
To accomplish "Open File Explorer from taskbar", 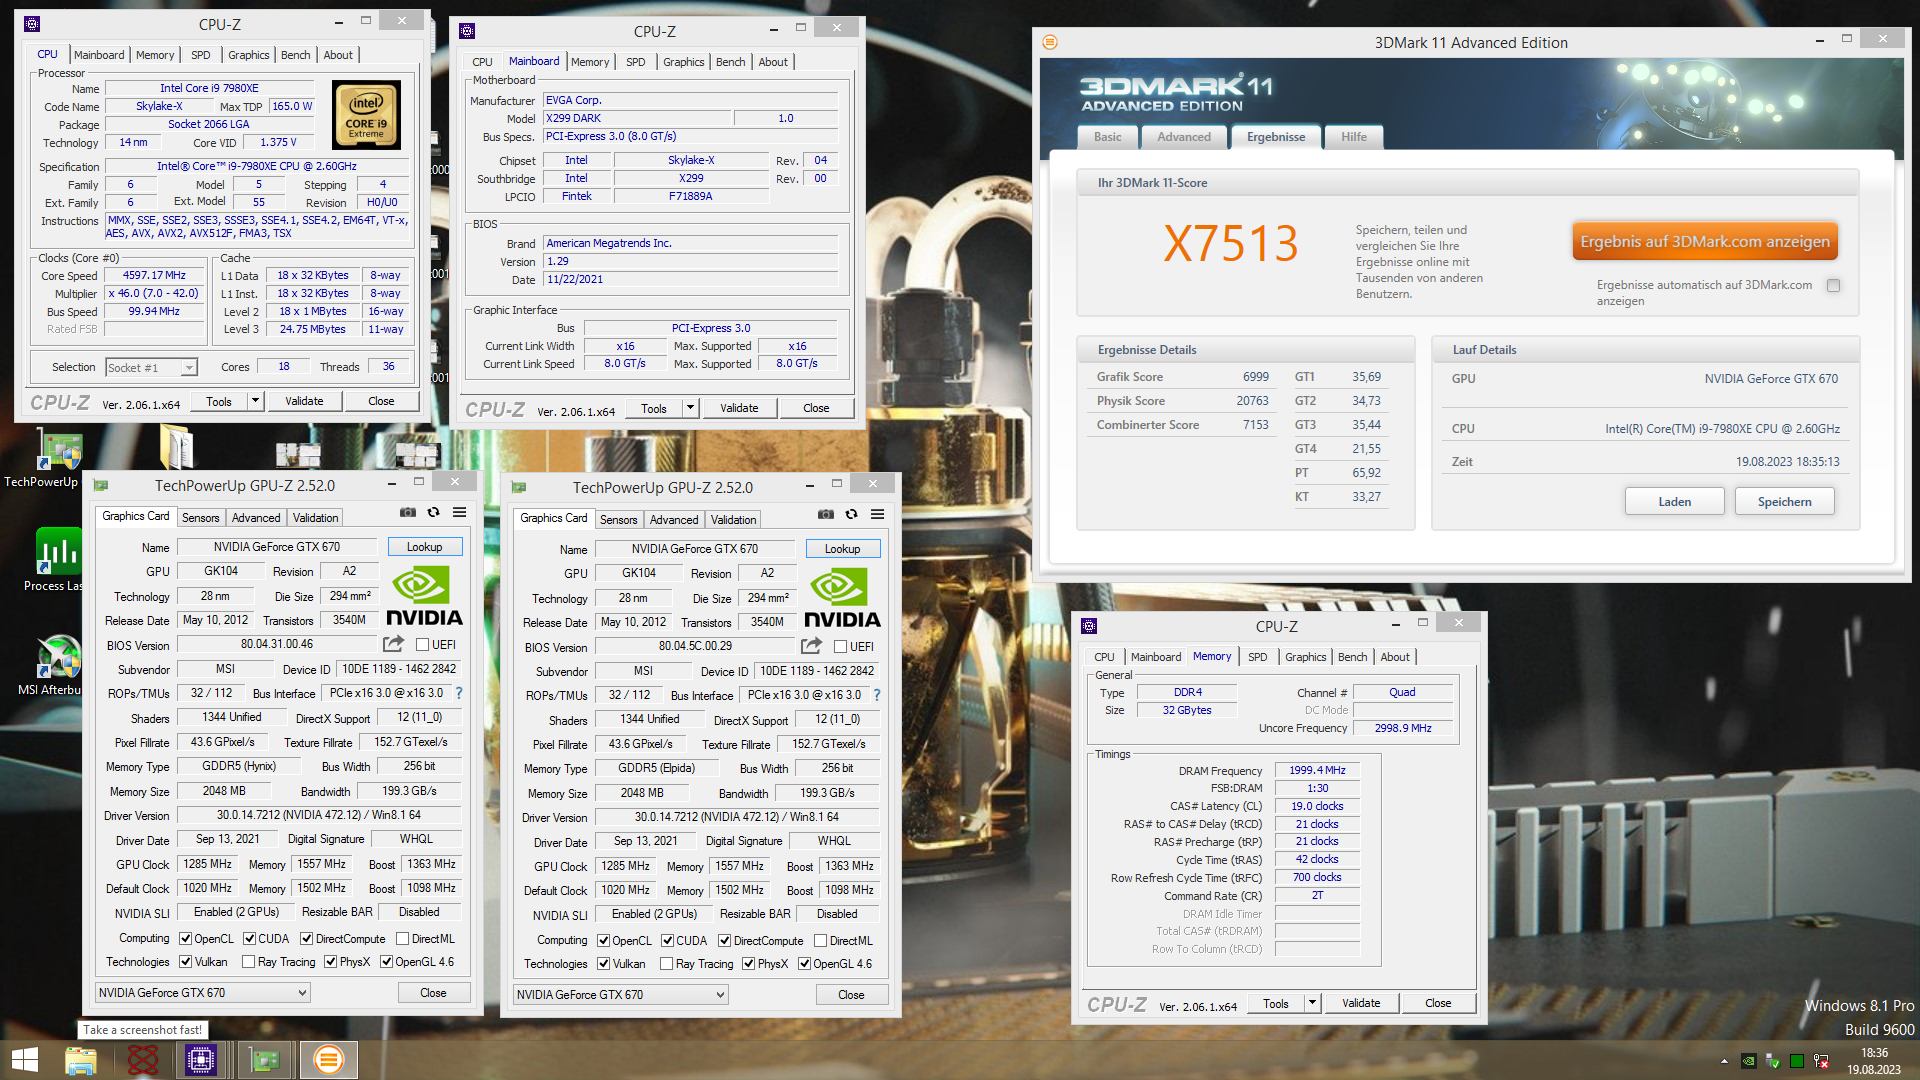I will pyautogui.click(x=80, y=1060).
